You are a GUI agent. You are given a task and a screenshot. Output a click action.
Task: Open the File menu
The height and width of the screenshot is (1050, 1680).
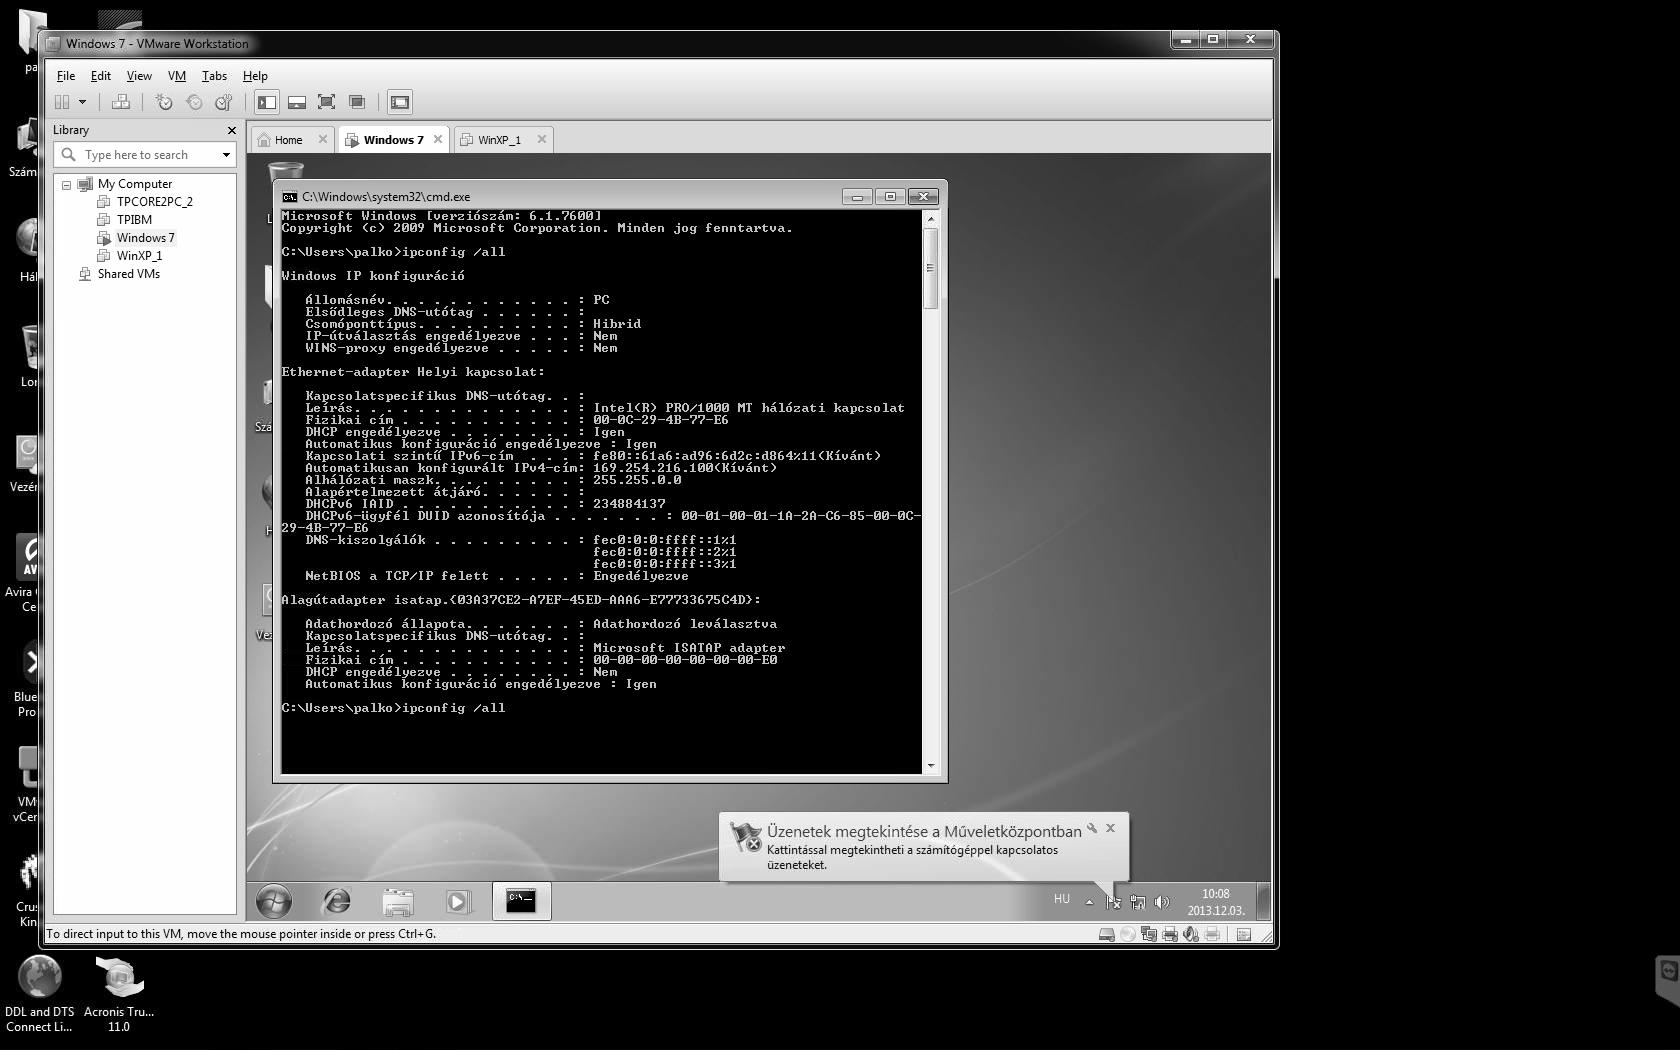[x=66, y=76]
